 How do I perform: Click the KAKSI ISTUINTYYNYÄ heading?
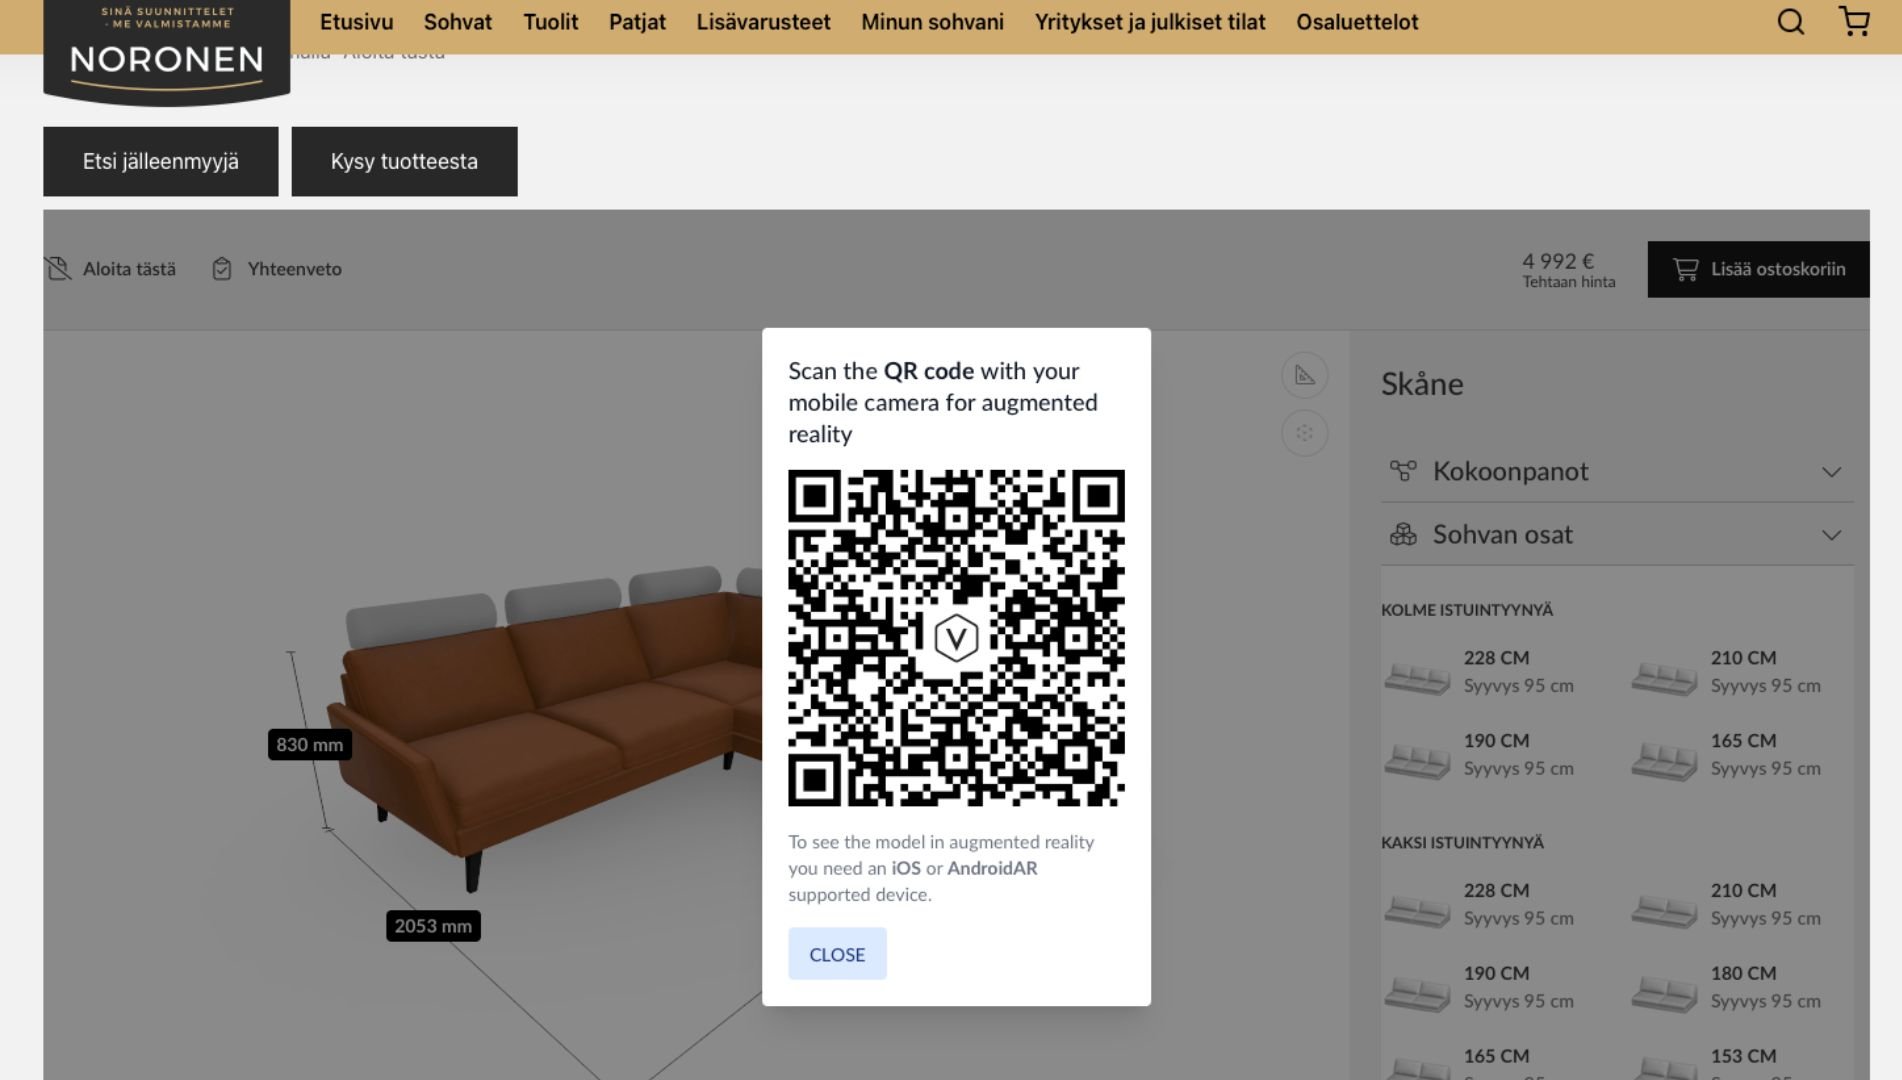1462,843
